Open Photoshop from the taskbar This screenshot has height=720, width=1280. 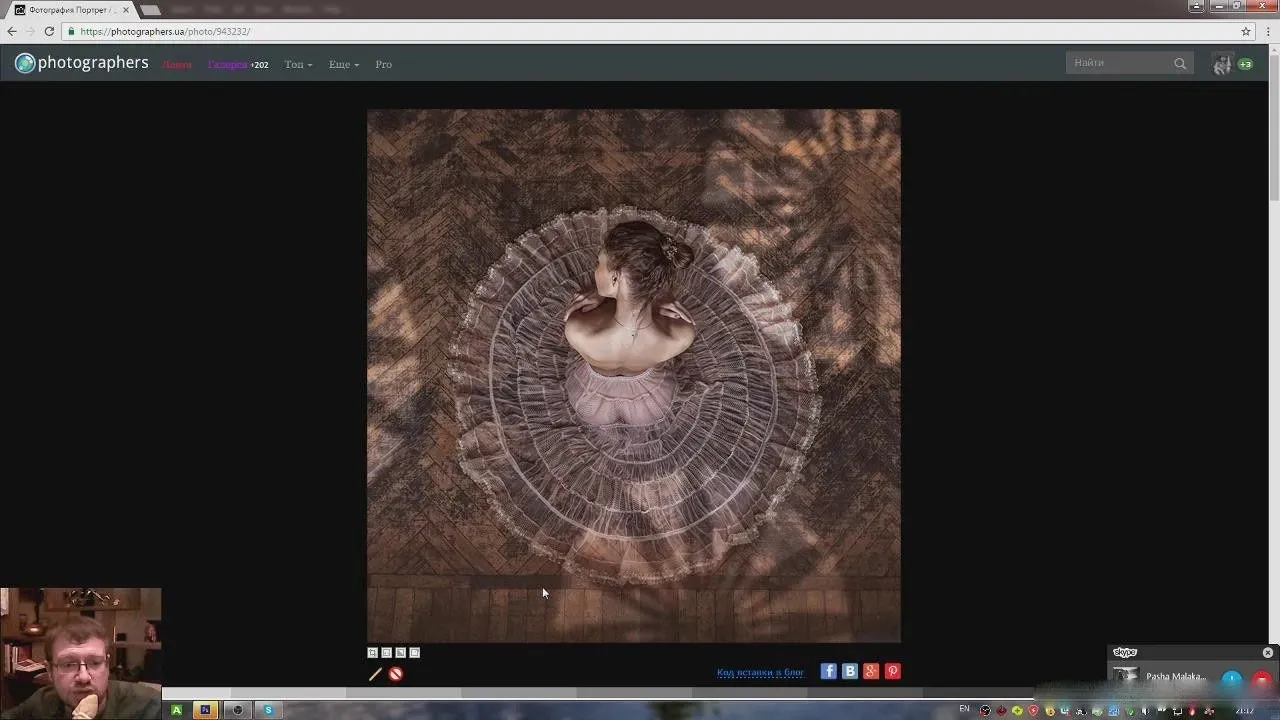[x=205, y=710]
